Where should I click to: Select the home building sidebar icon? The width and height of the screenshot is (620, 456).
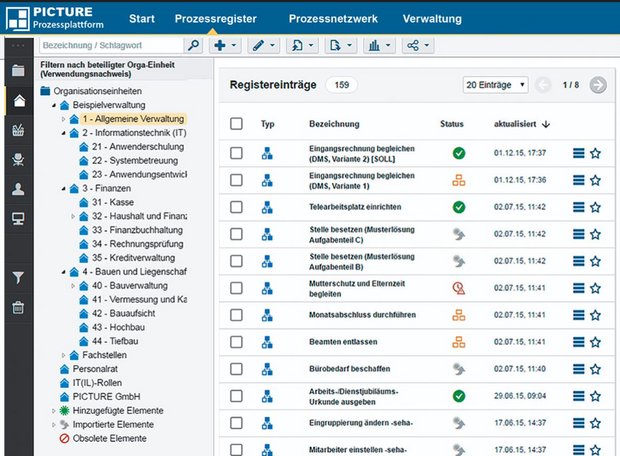(x=19, y=100)
